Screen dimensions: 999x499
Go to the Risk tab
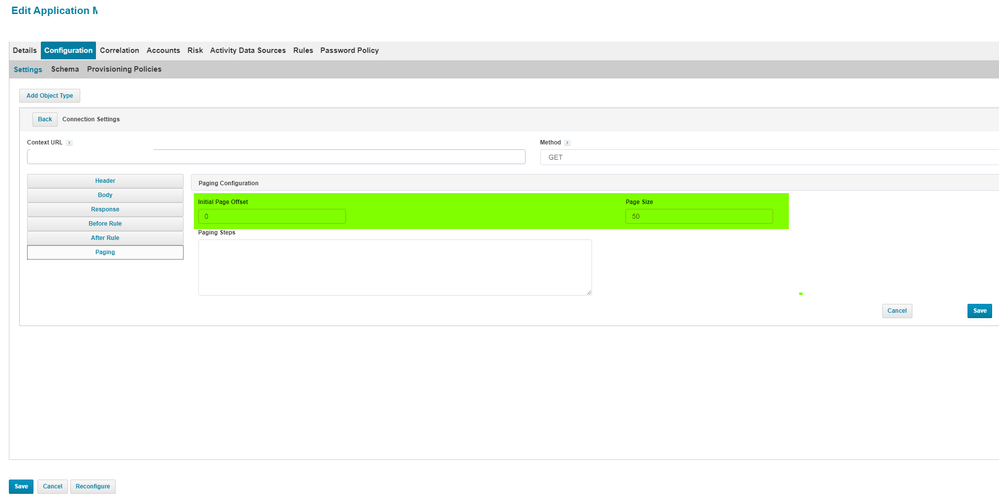point(195,50)
